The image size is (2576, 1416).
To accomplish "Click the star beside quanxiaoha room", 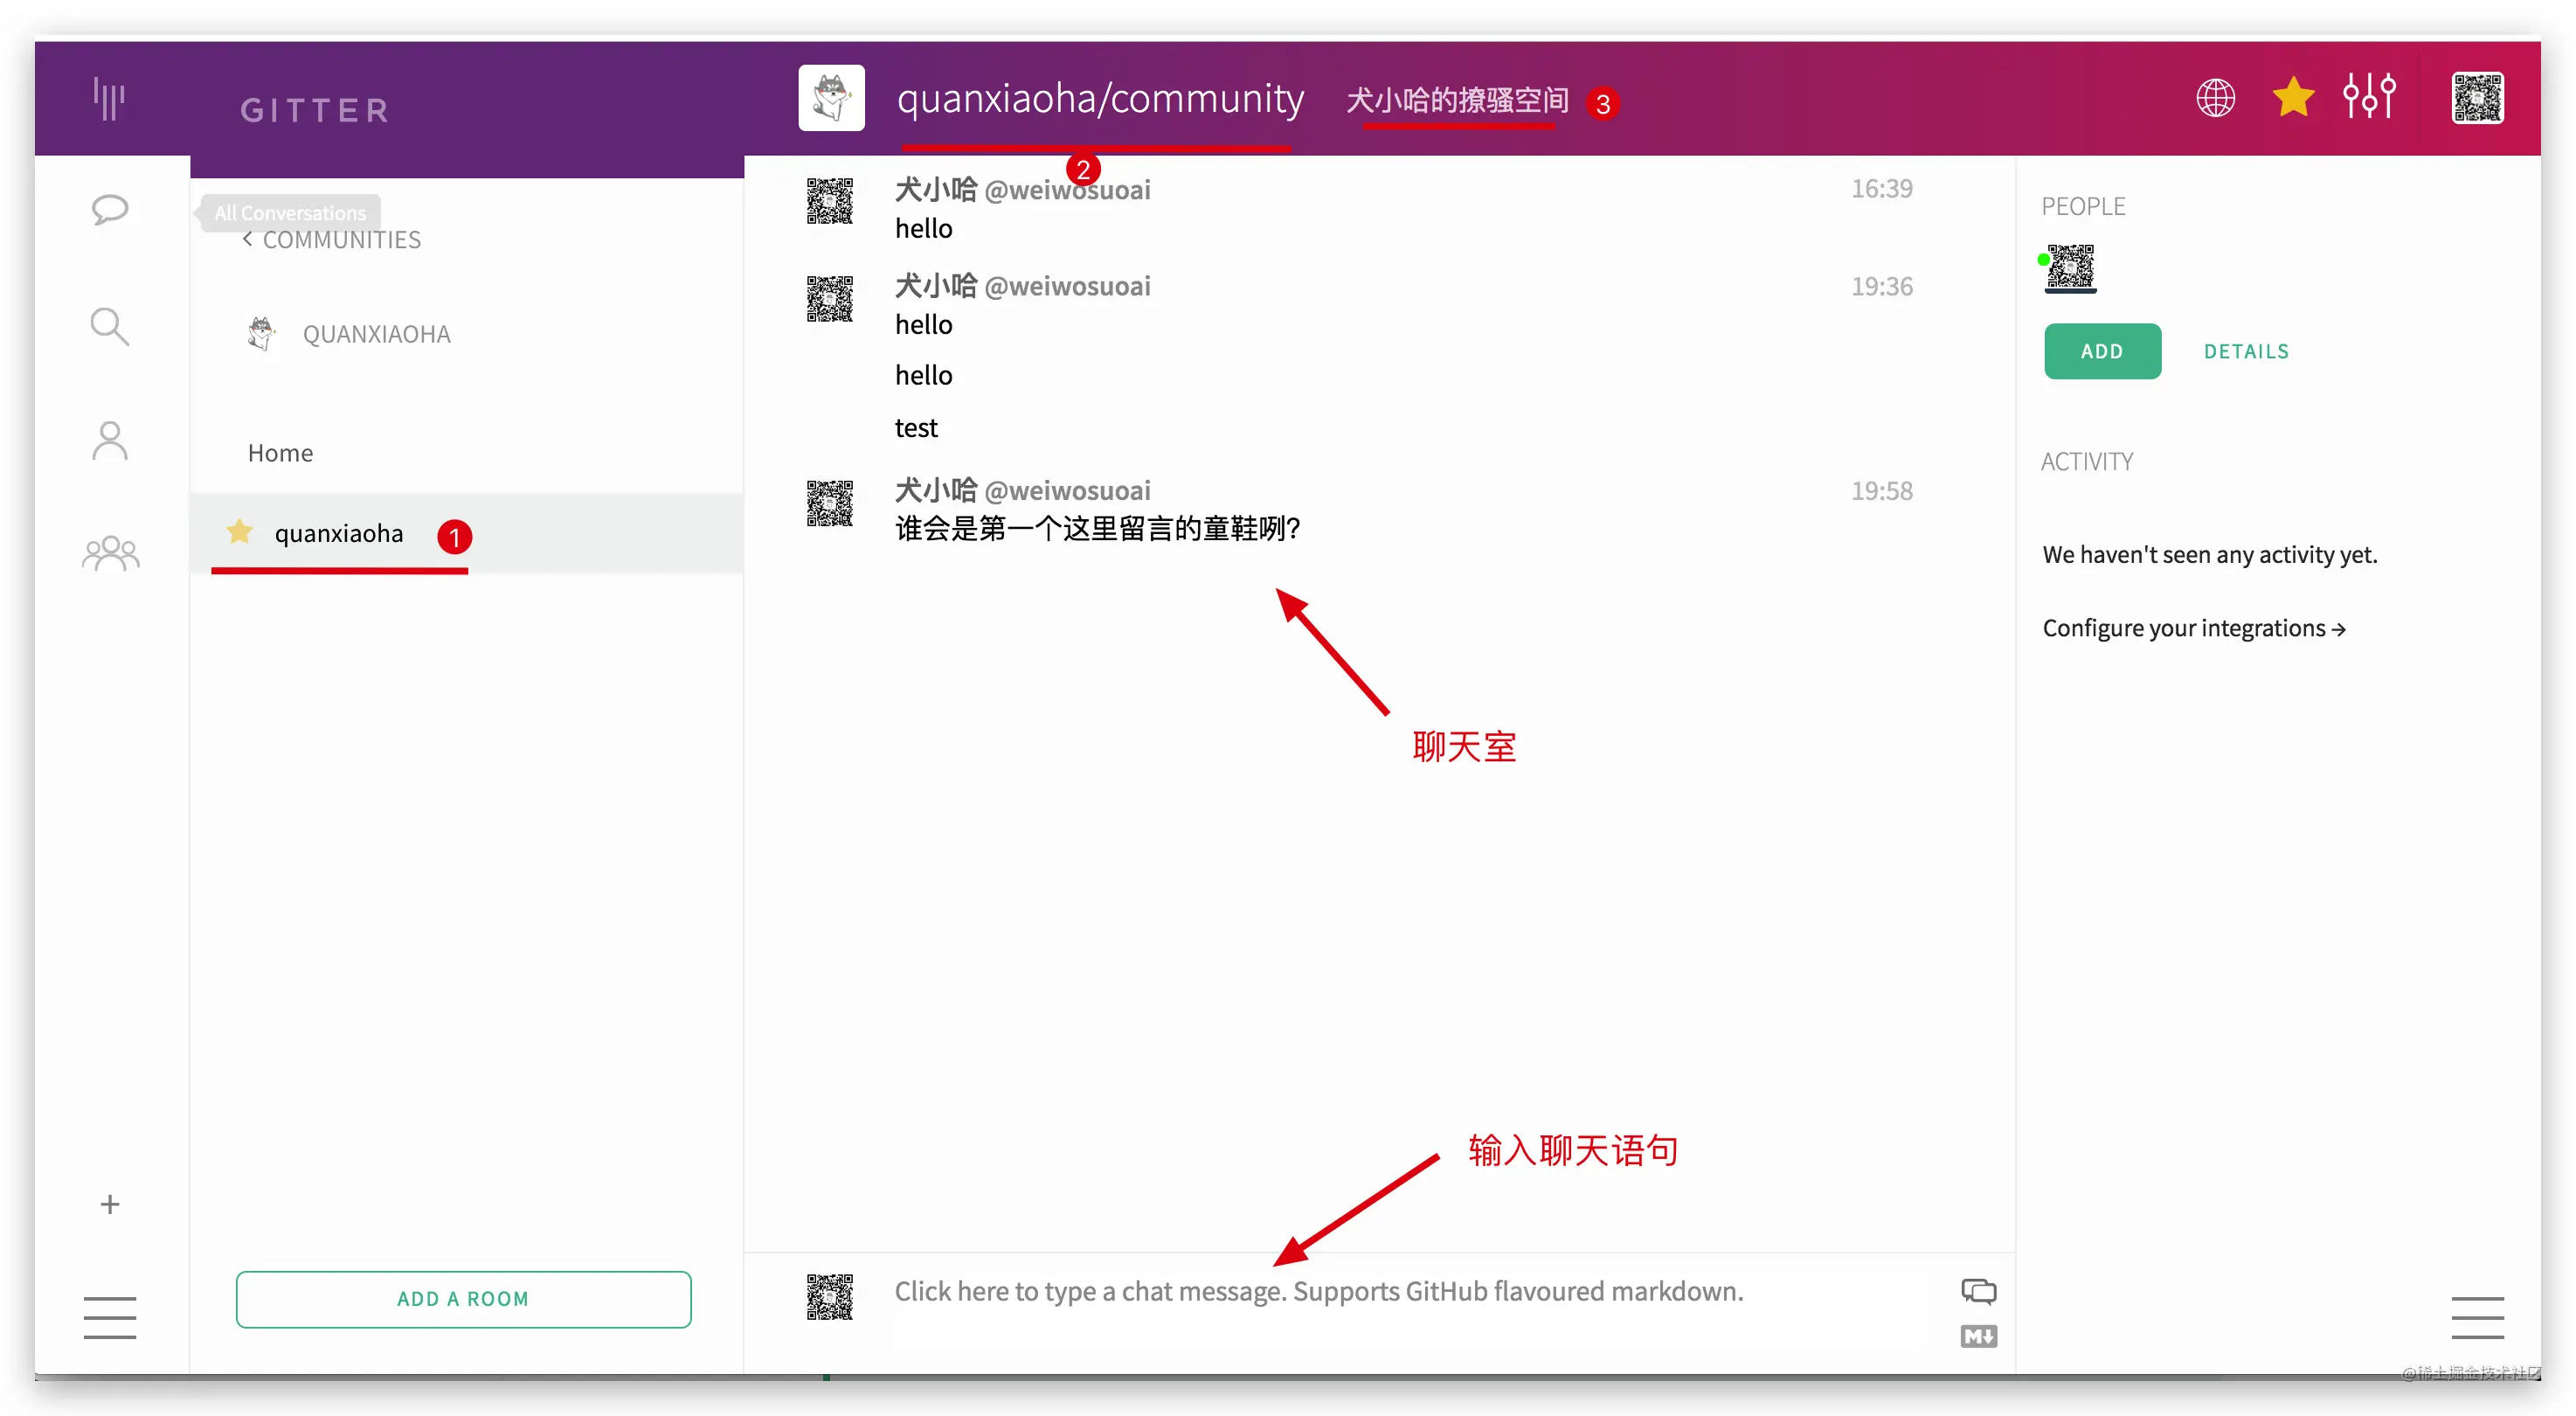I will click(x=239, y=531).
